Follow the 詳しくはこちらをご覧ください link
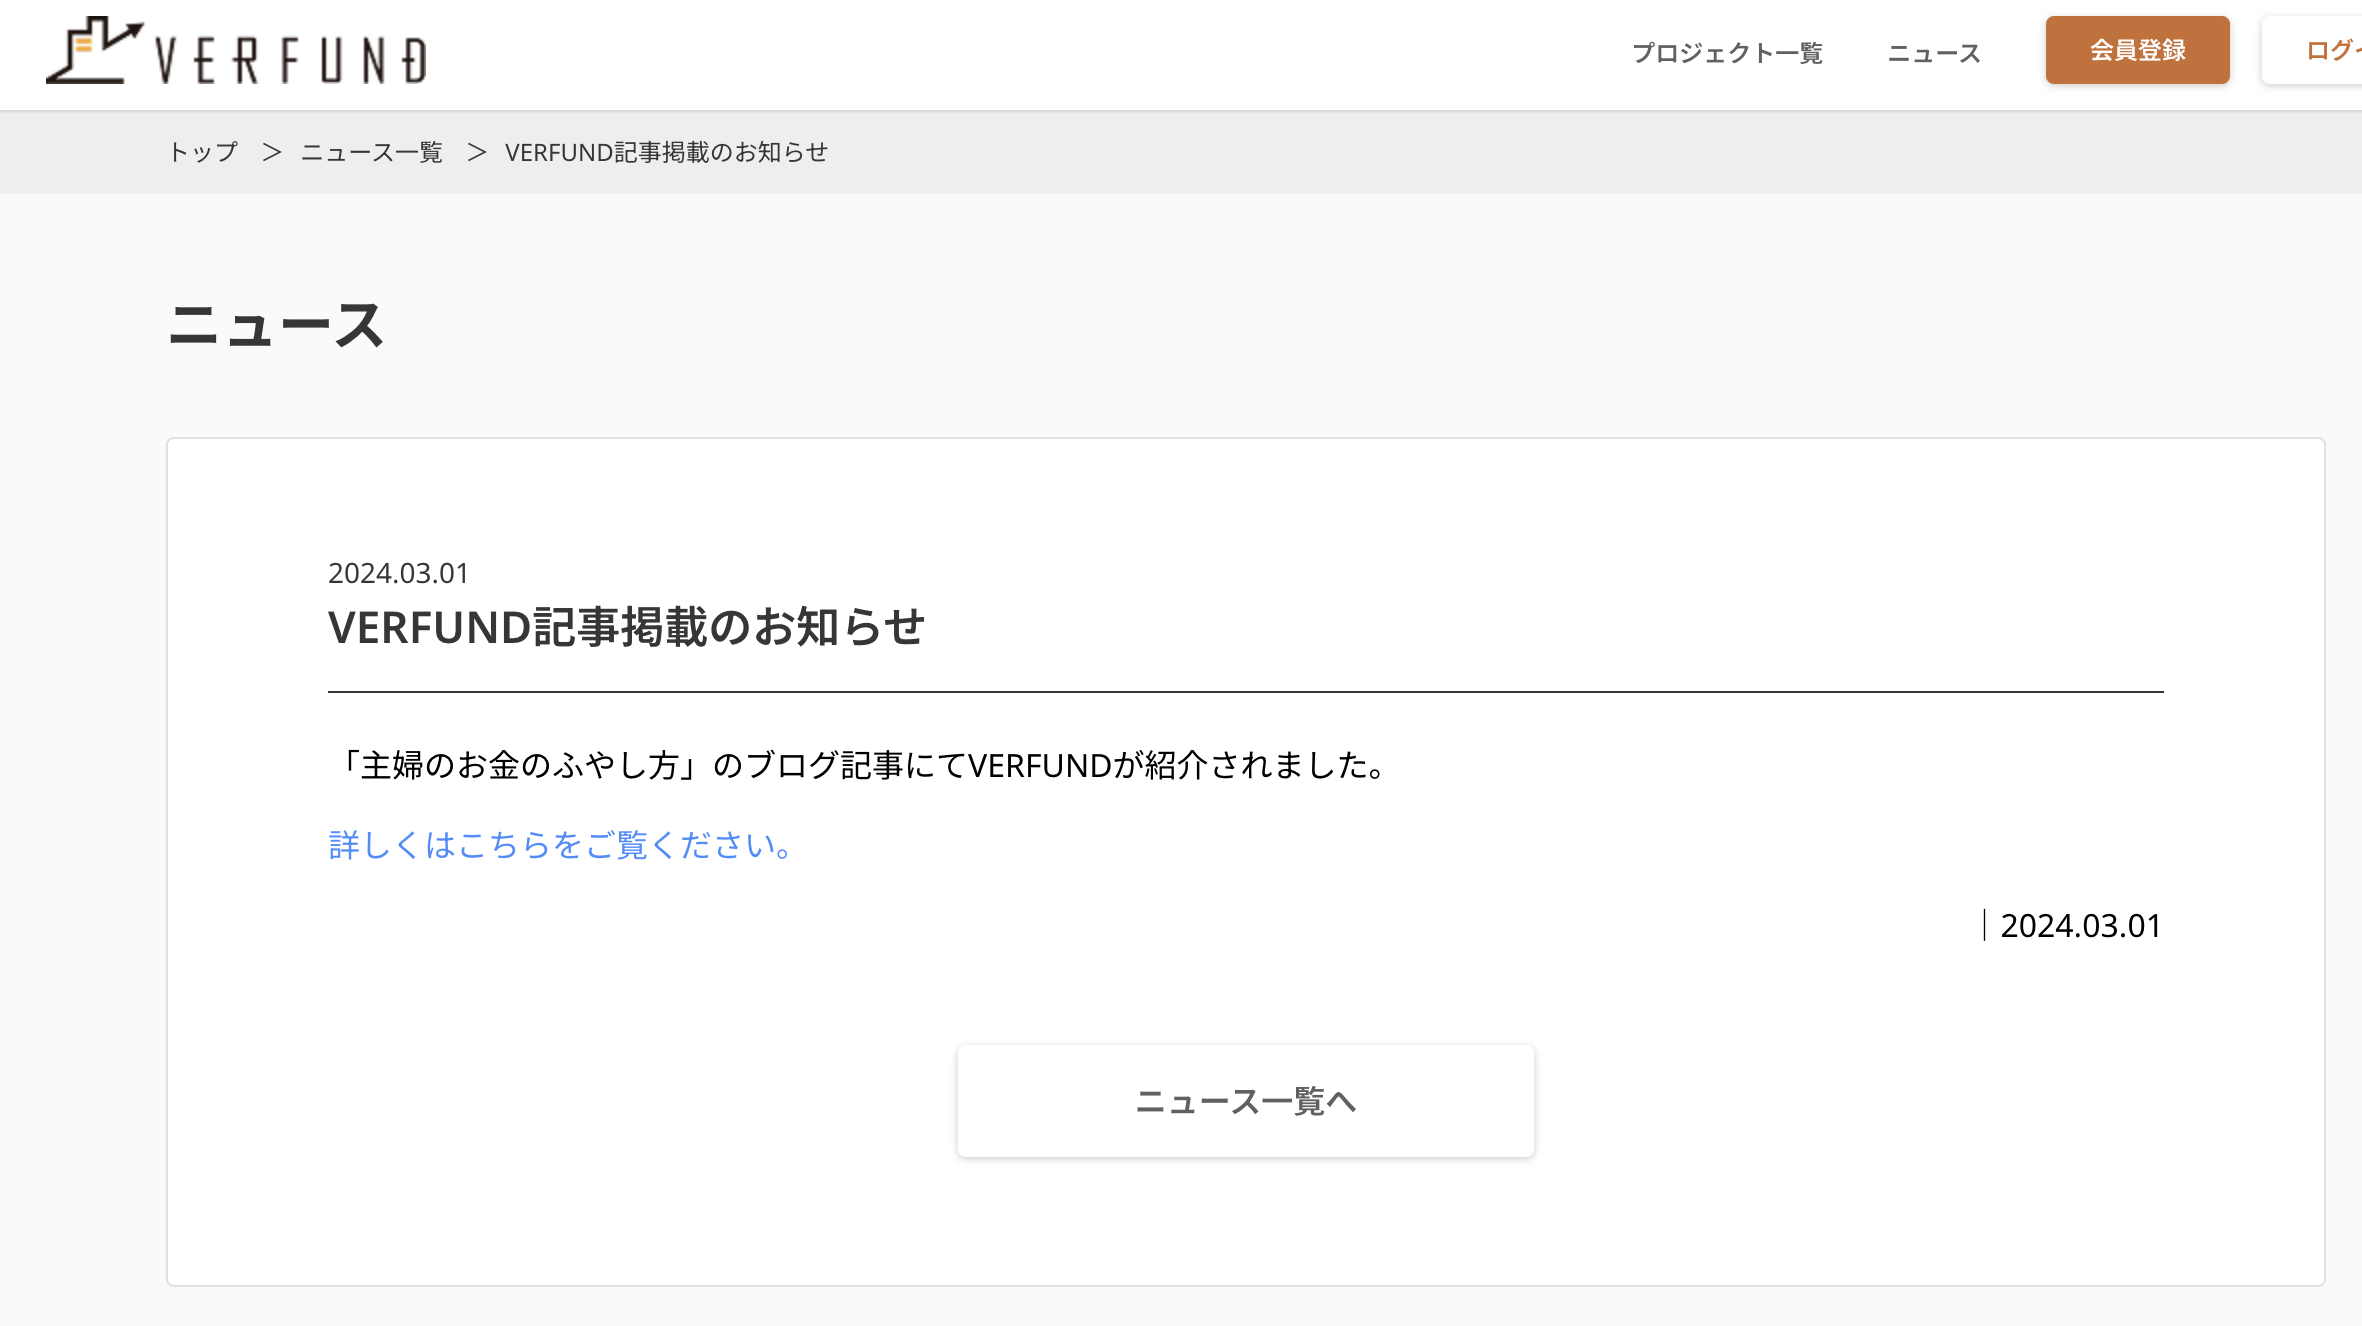The image size is (2362, 1326). [x=561, y=845]
